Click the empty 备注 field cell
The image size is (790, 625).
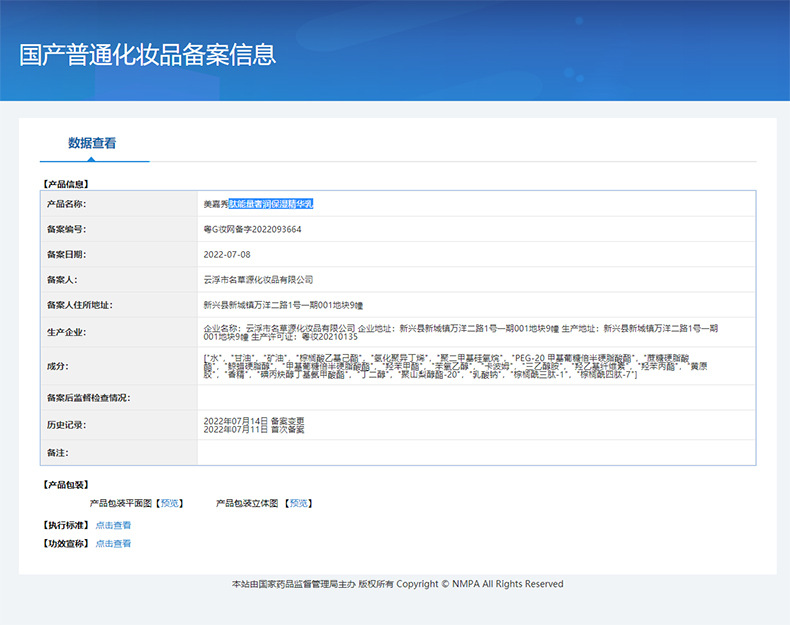tap(476, 453)
